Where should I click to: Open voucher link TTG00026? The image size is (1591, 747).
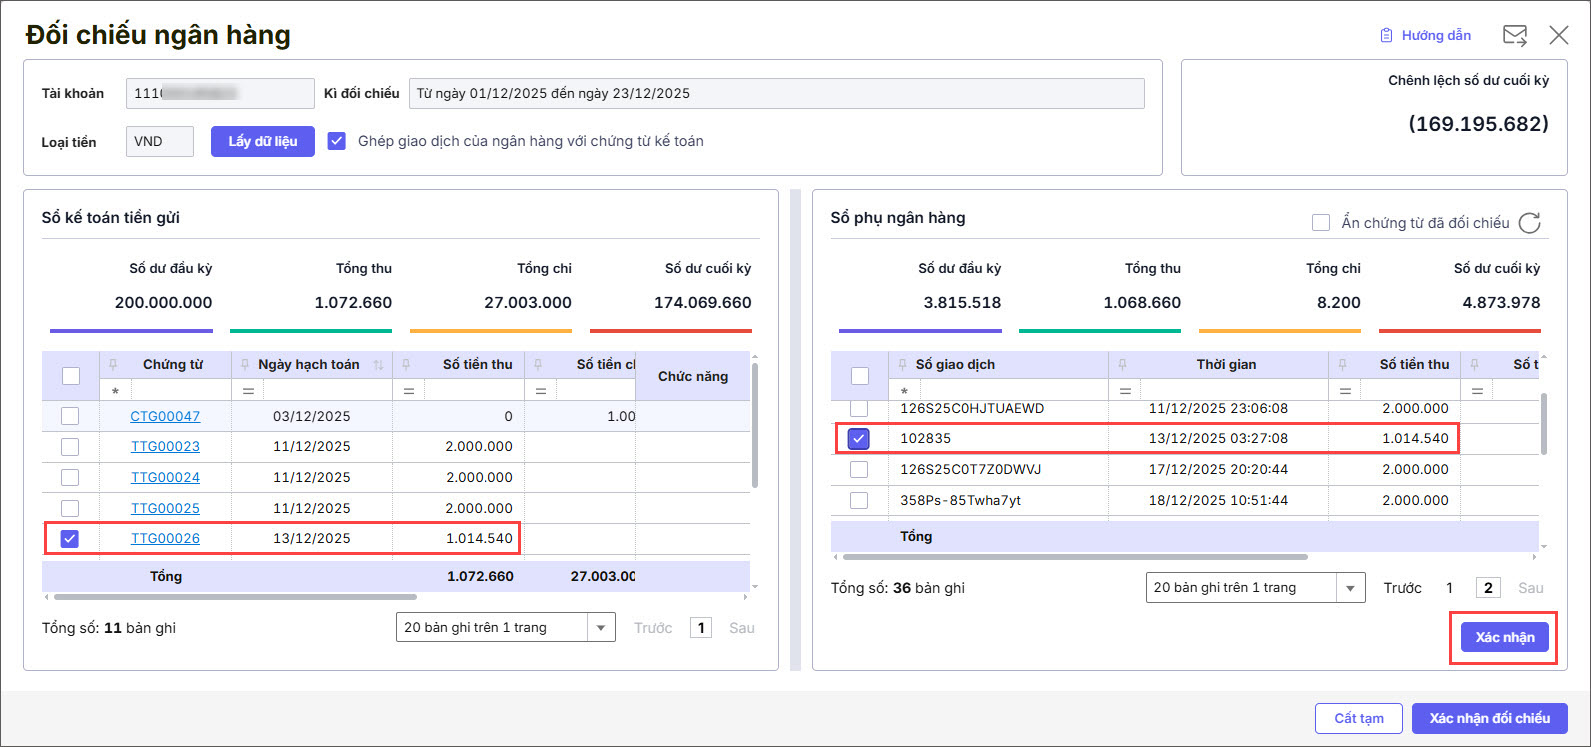coord(165,538)
